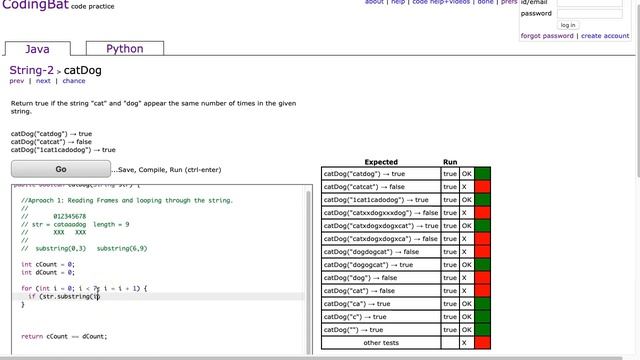Go to the prev problem
This screenshot has width=640, height=360.
[17, 81]
